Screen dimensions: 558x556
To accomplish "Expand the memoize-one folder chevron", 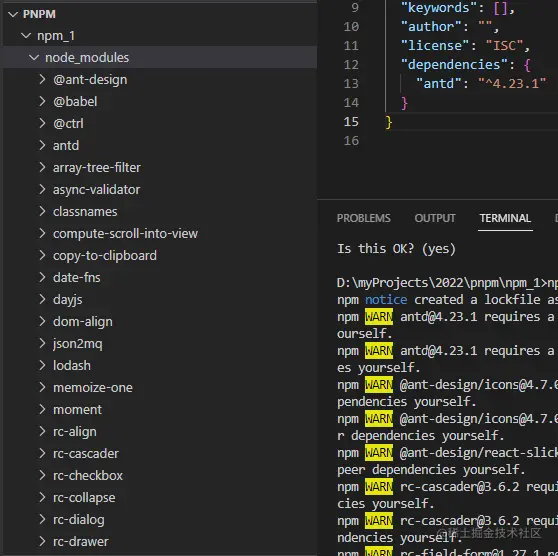I will click(x=42, y=387).
